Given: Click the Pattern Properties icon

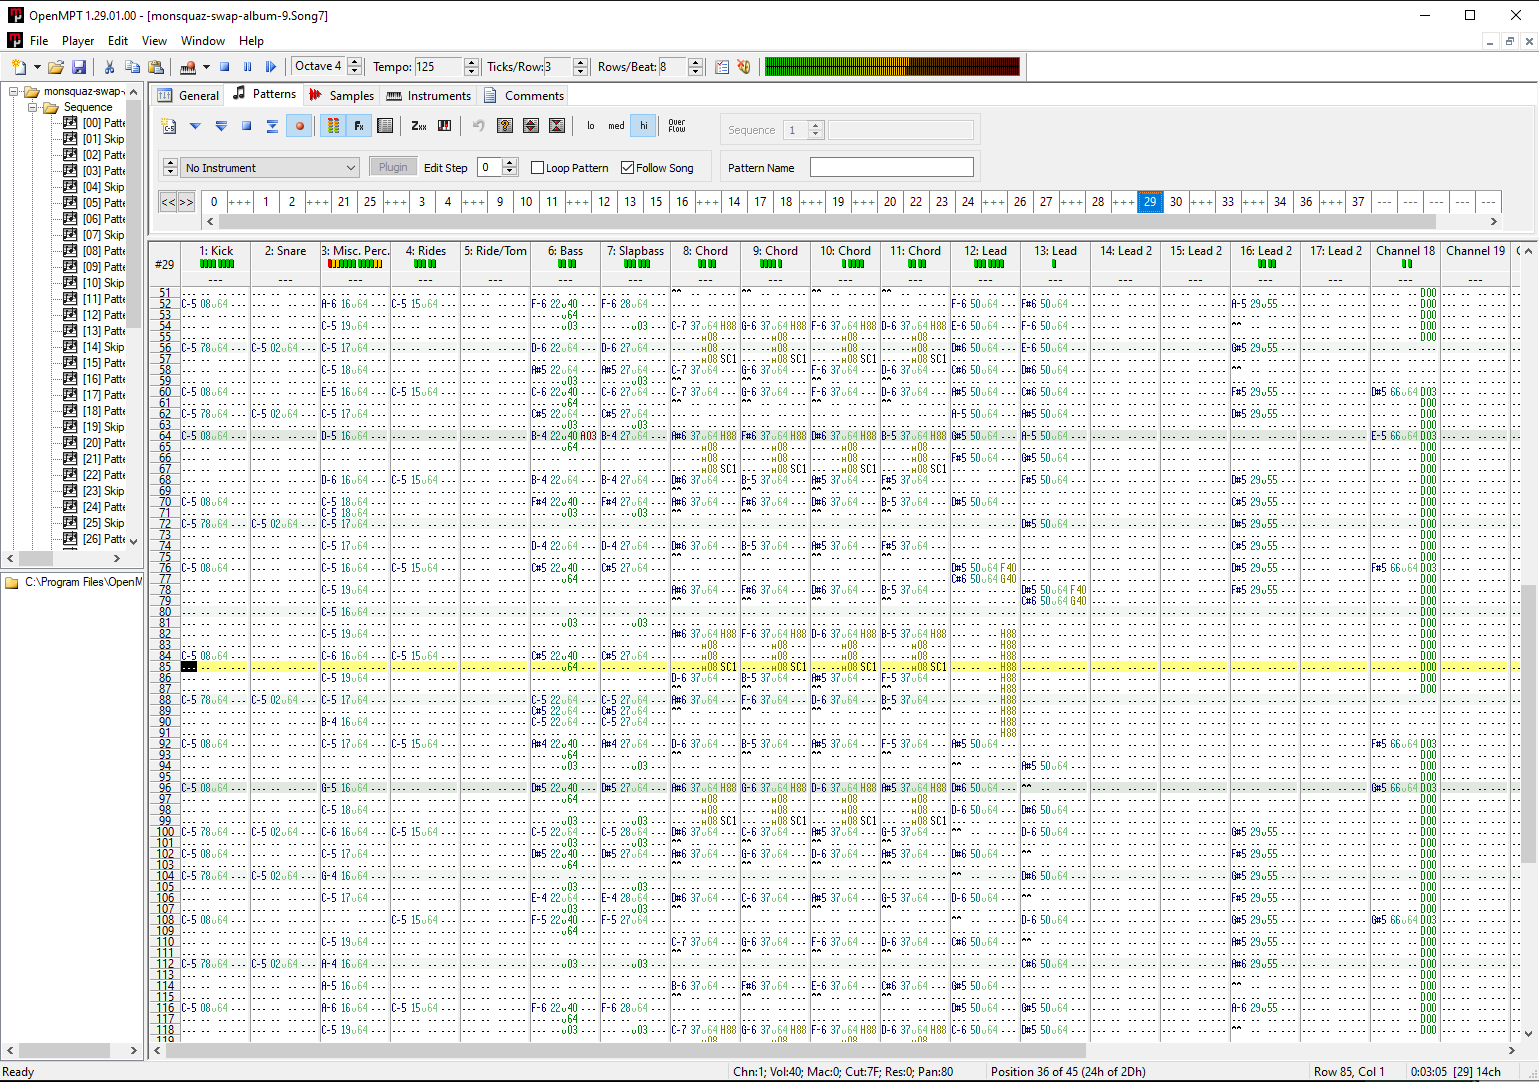Looking at the screenshot, I should coord(385,126).
